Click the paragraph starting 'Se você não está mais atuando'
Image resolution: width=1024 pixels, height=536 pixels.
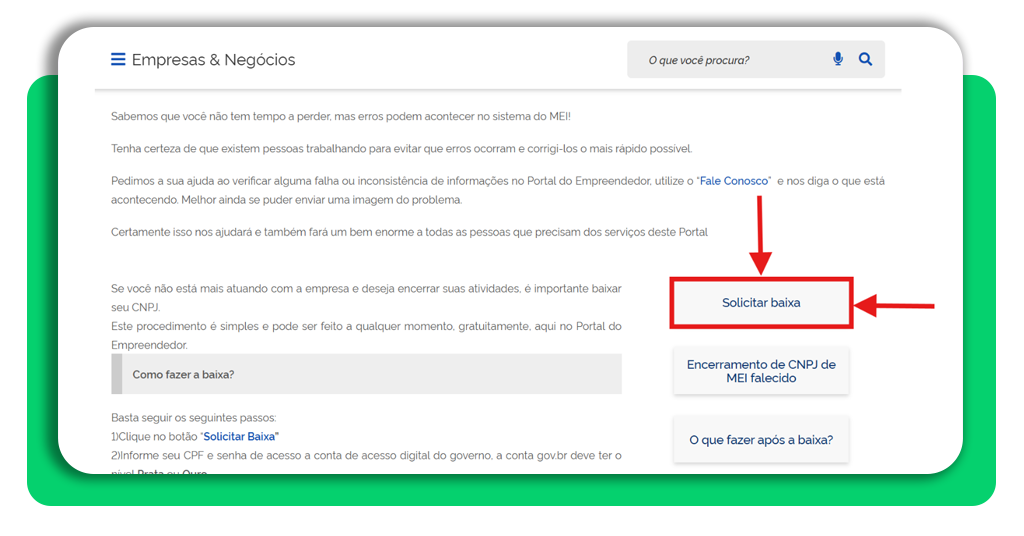(x=366, y=289)
